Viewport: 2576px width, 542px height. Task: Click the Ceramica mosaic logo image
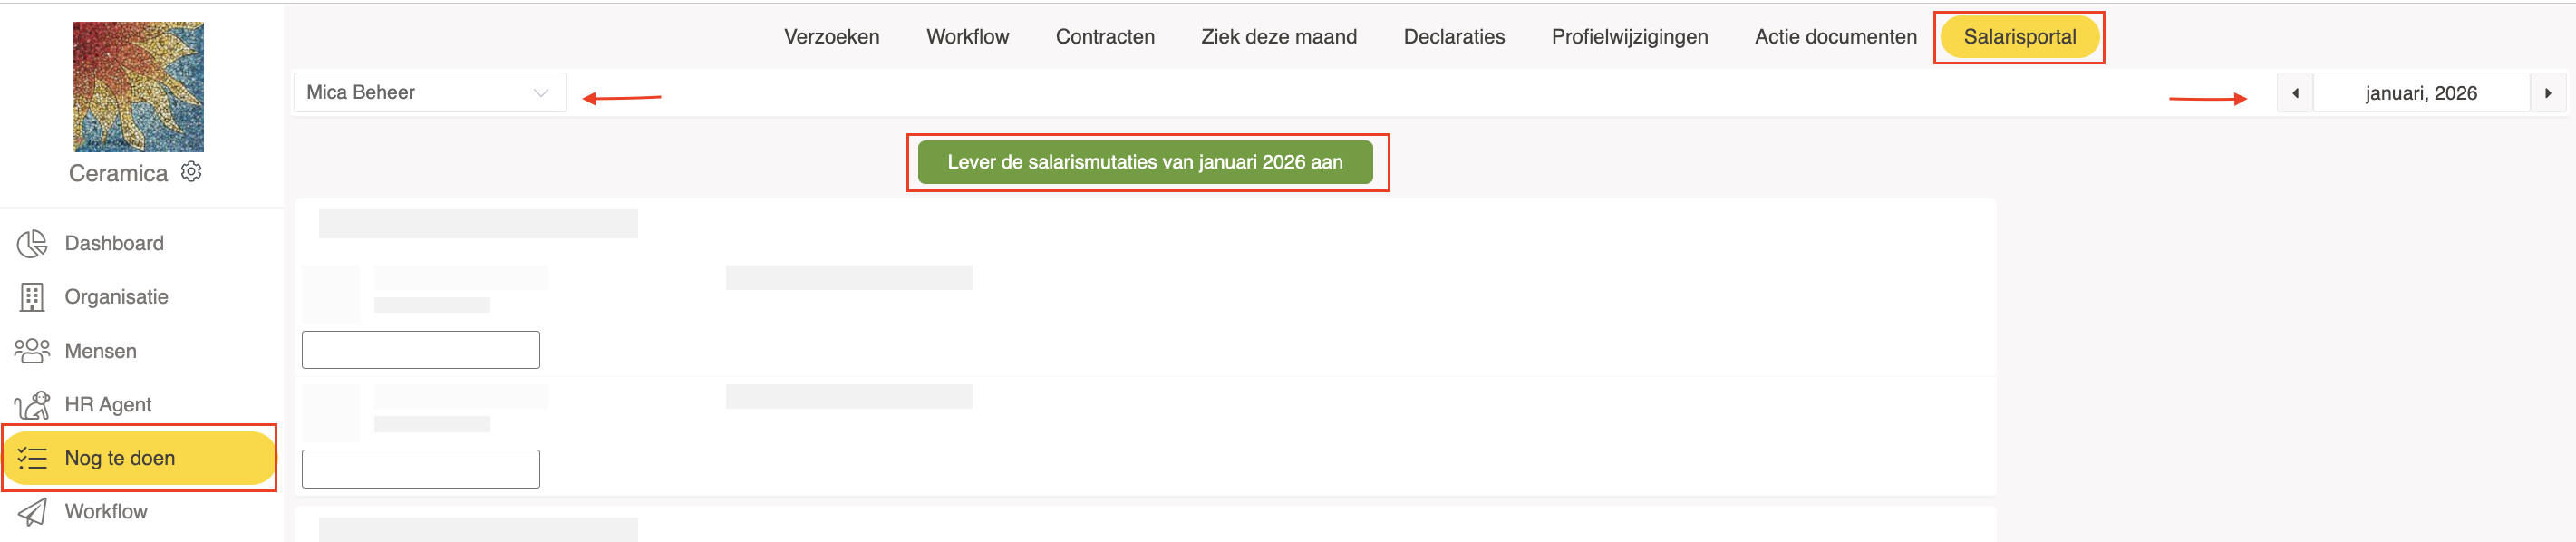(138, 87)
